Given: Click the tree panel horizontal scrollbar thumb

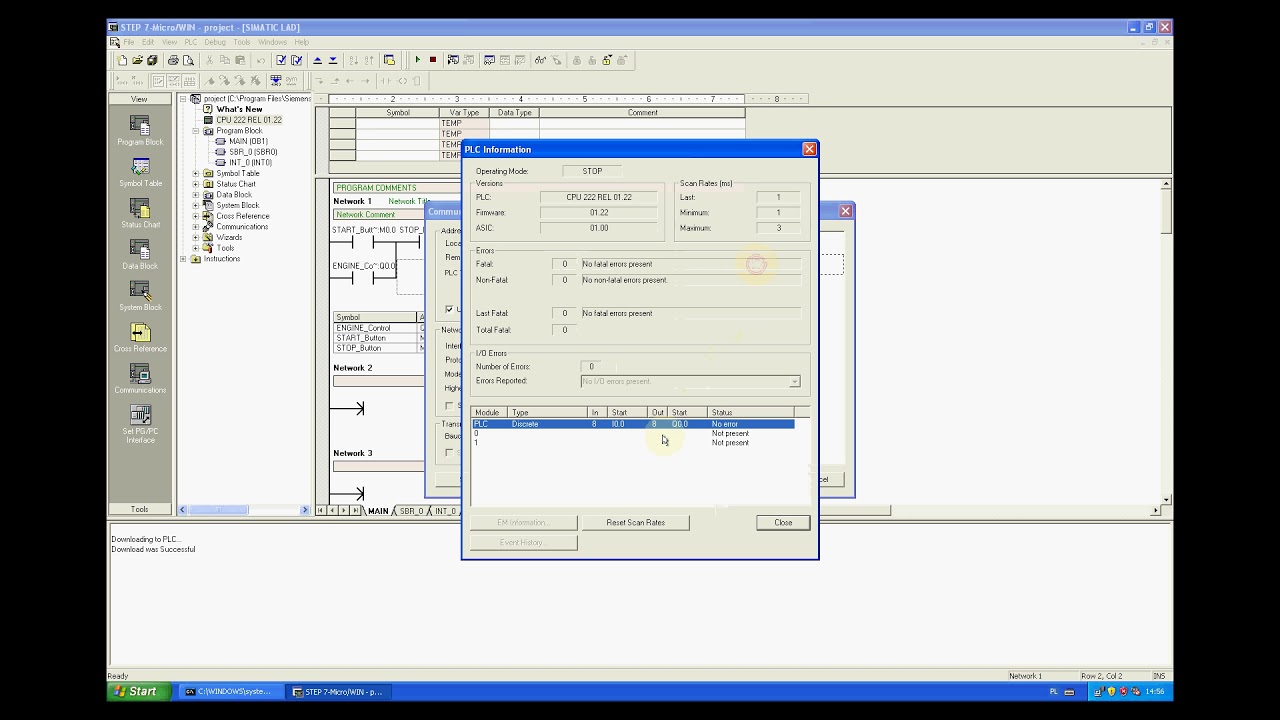Looking at the screenshot, I should [x=218, y=510].
